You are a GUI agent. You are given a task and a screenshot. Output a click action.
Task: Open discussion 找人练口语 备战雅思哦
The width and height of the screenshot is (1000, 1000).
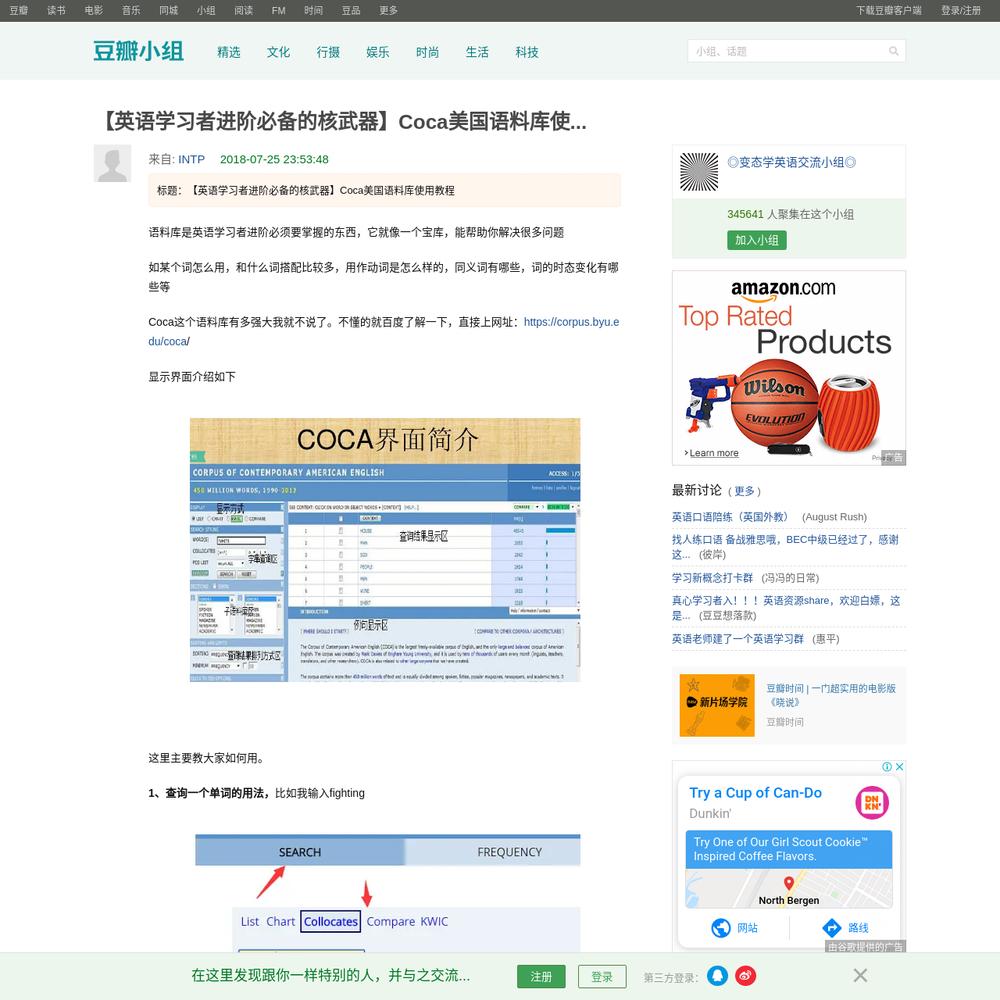click(785, 547)
